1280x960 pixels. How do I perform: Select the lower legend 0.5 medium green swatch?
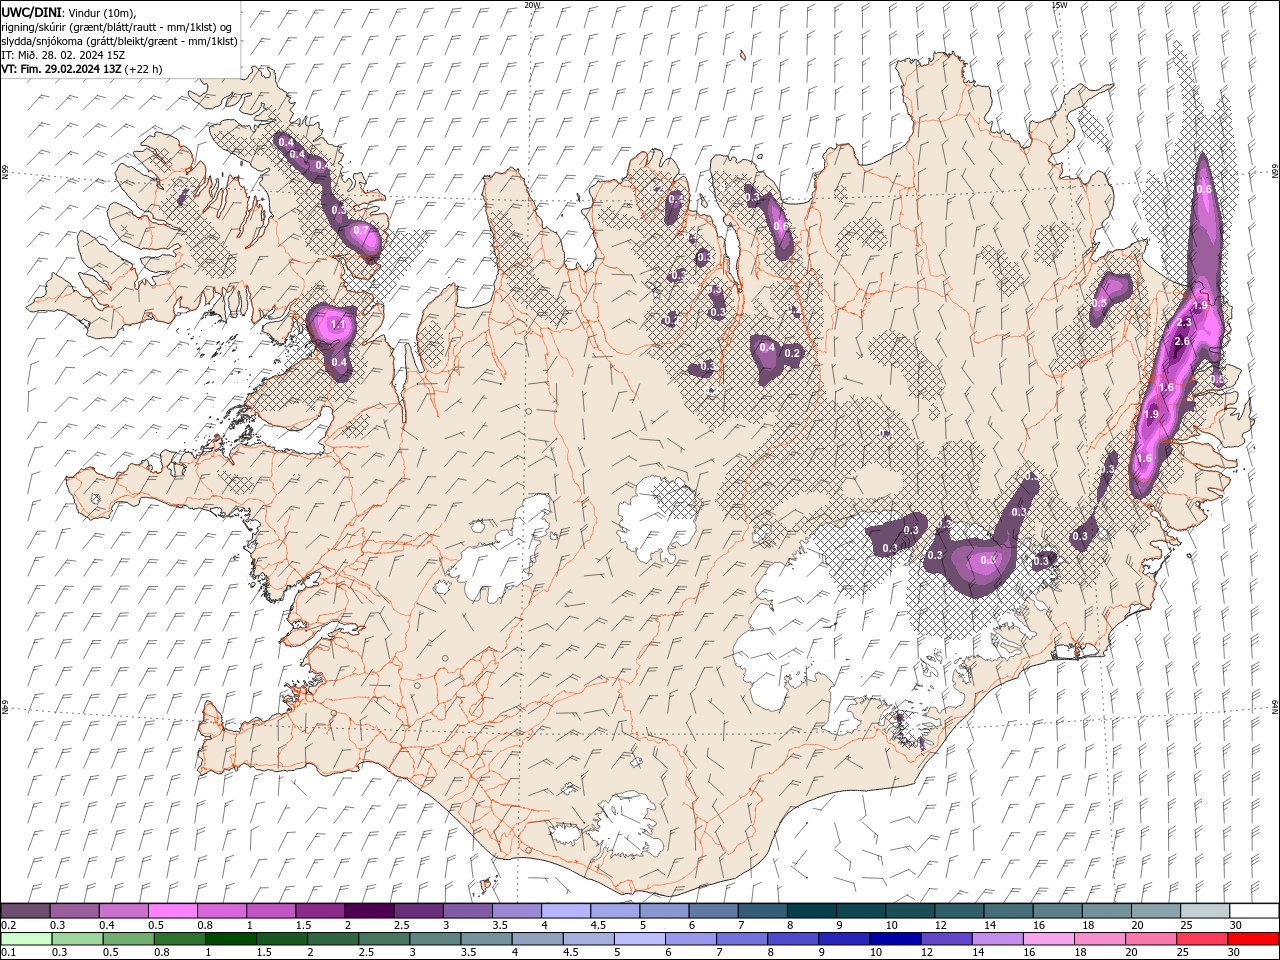(x=129, y=939)
